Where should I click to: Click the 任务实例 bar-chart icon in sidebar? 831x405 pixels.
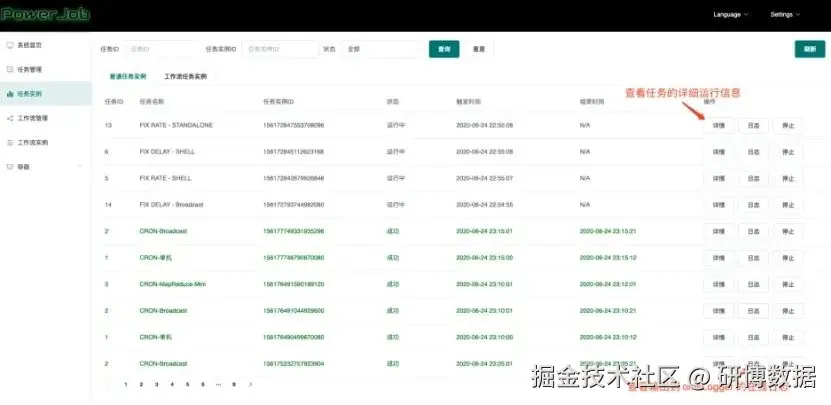pos(10,94)
